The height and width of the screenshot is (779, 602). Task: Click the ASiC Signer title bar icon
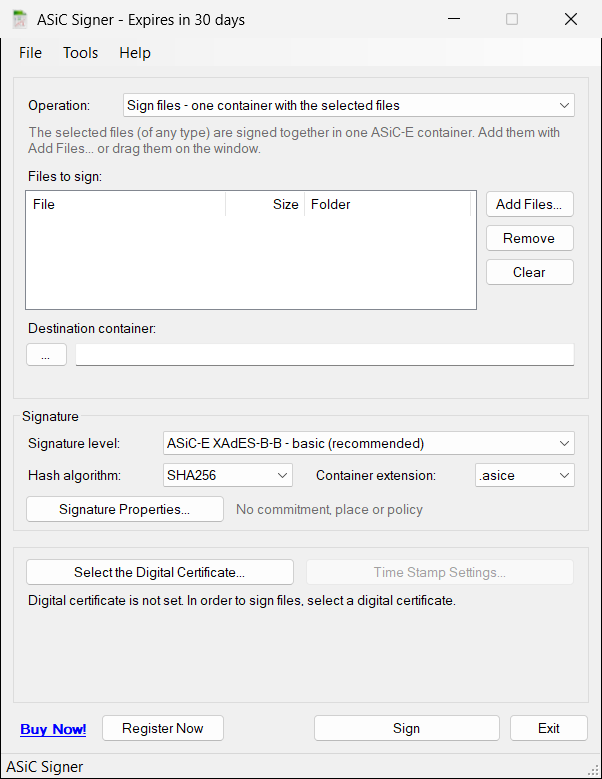20,19
